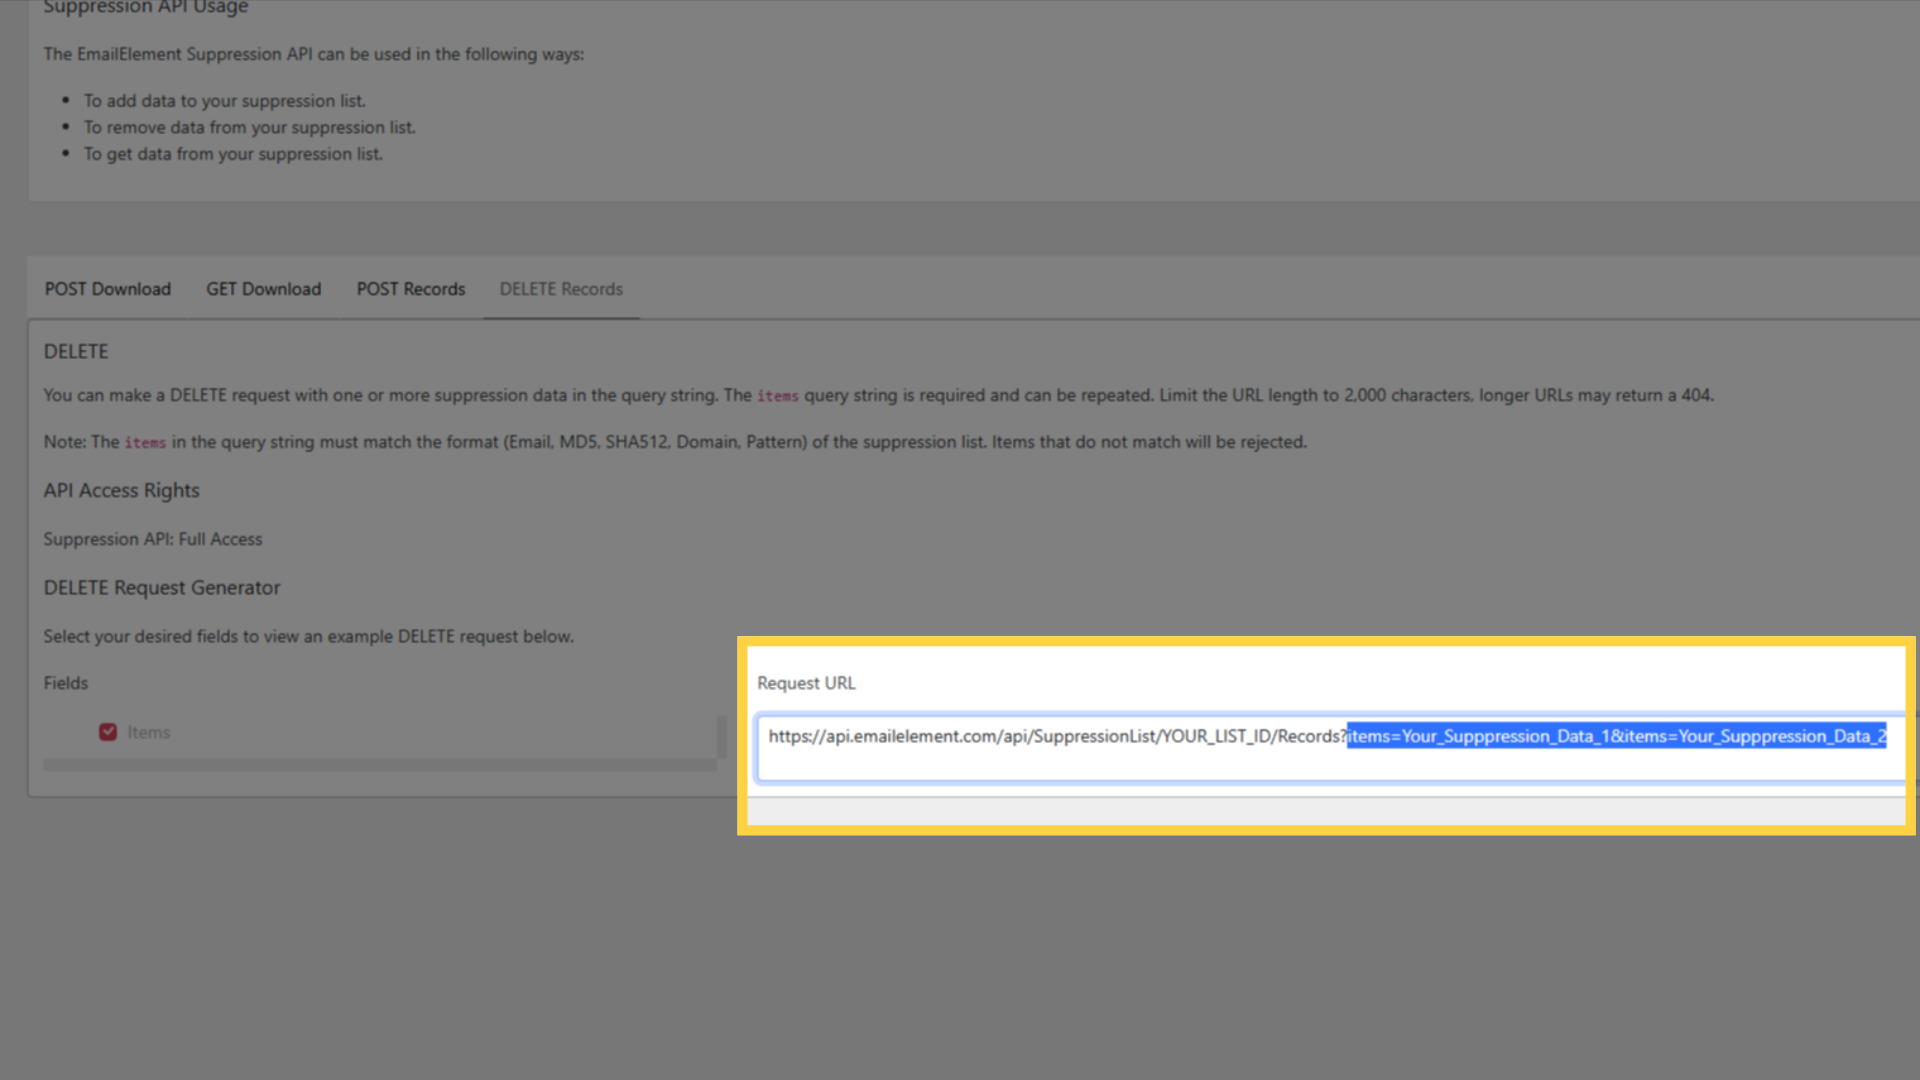
Task: Click the 'Select your desired fields' instruction
Action: (309, 637)
